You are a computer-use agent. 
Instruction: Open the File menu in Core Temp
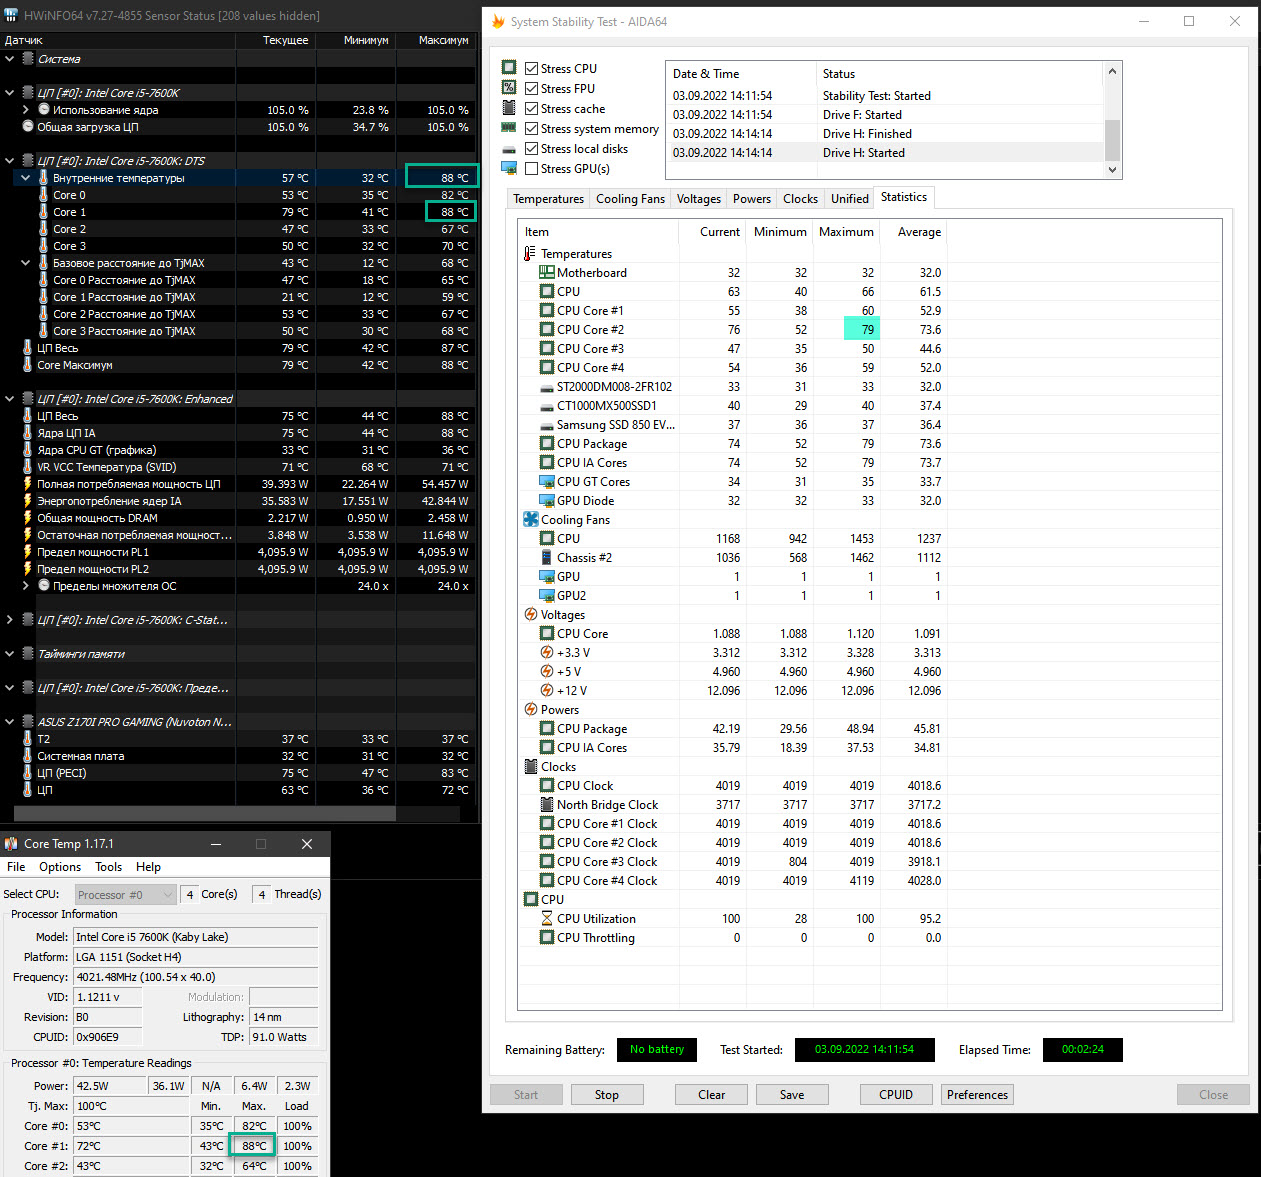pyautogui.click(x=16, y=867)
